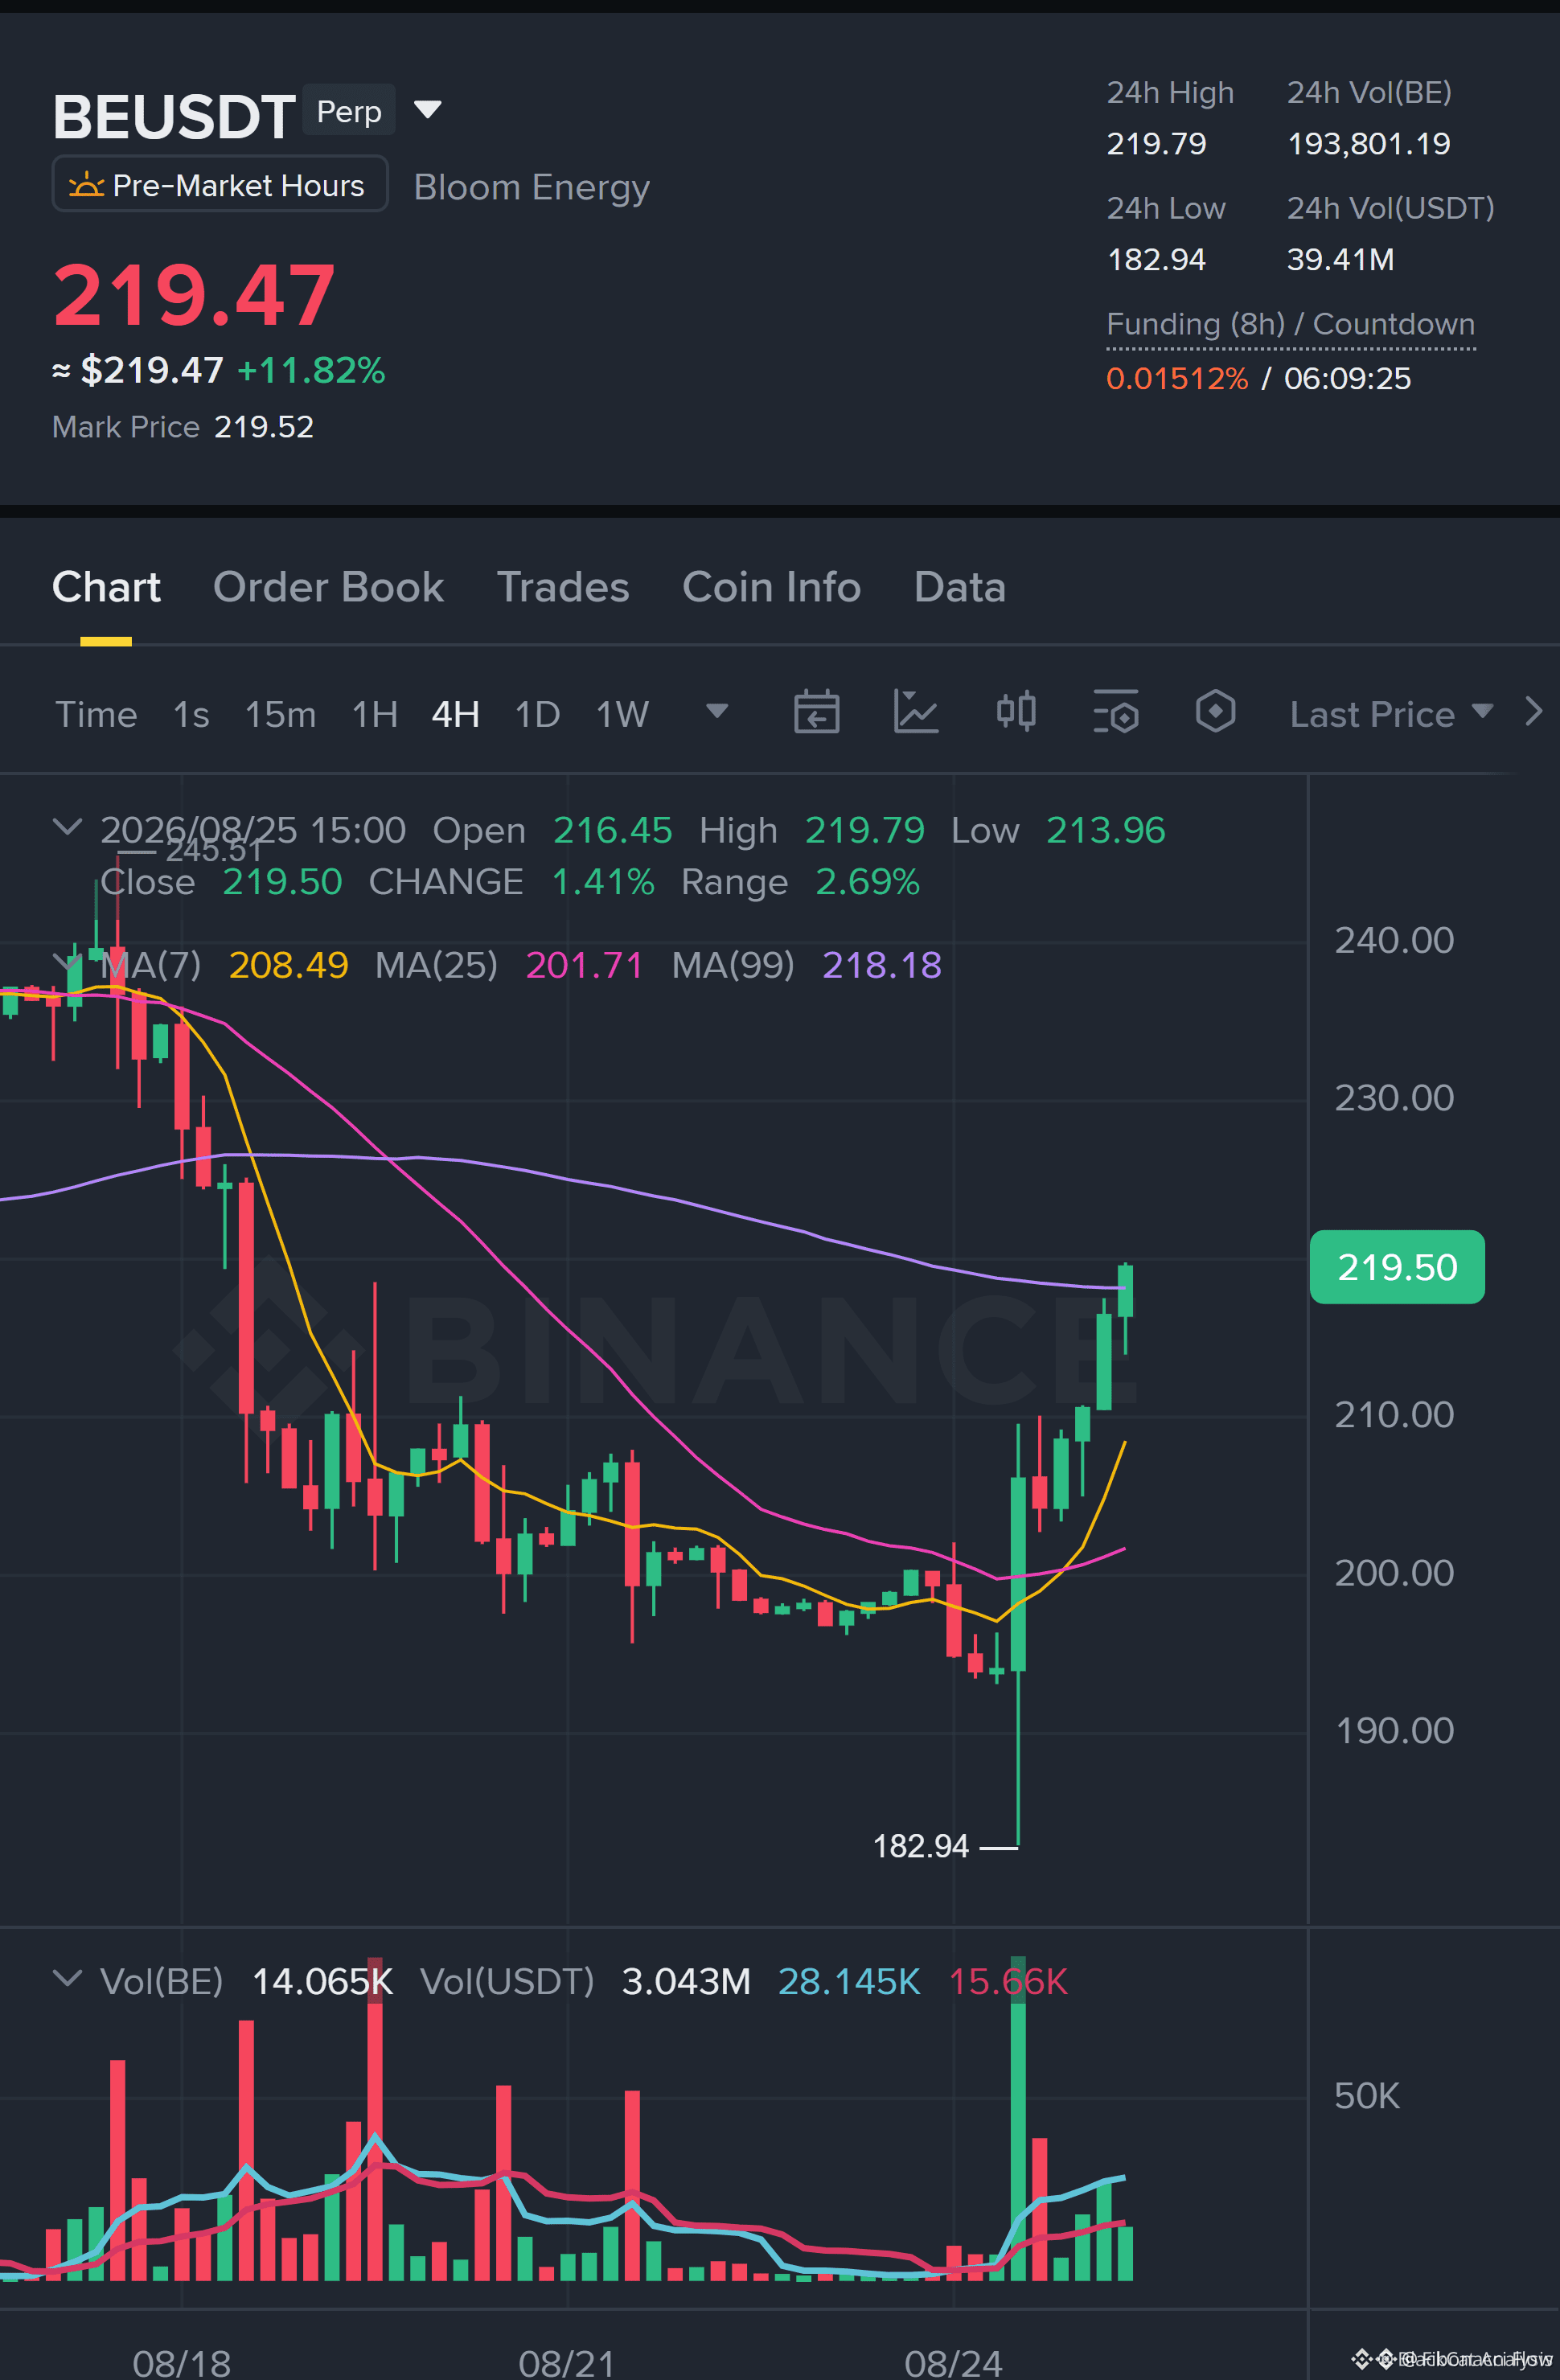The image size is (1560, 2380).
Task: Open the chart display settings icon
Action: coord(1116,712)
